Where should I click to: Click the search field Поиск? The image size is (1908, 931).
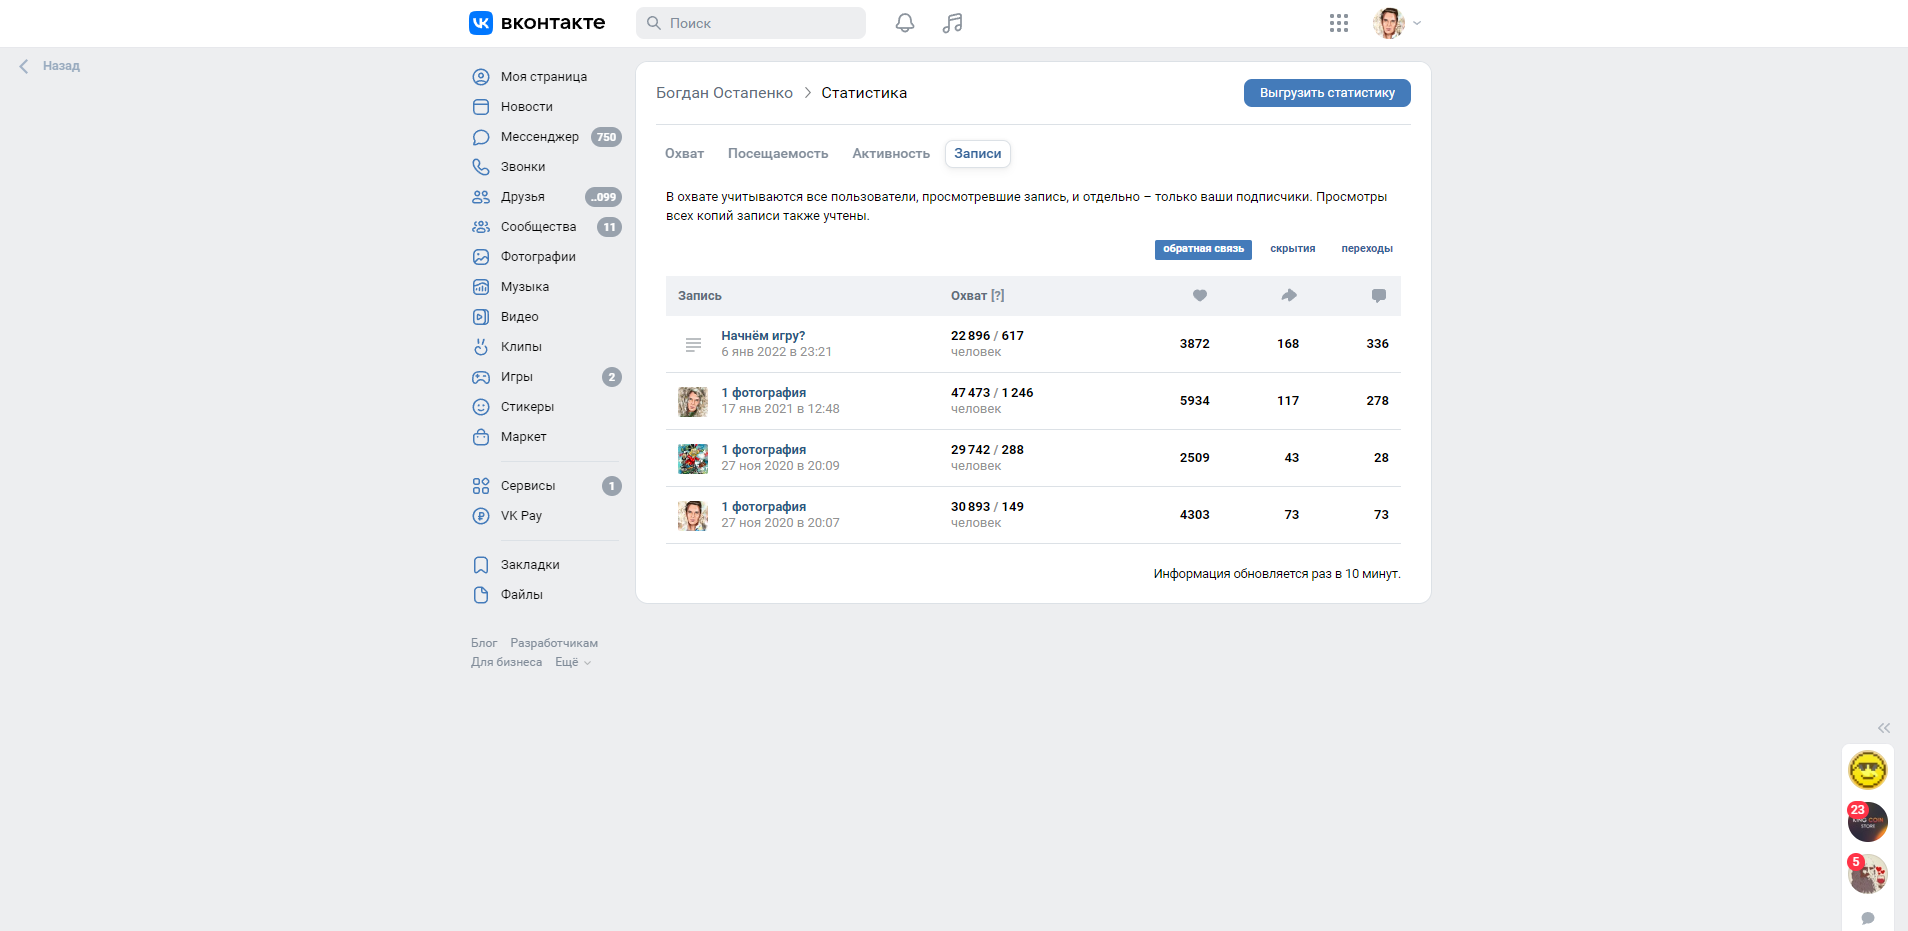pos(750,23)
